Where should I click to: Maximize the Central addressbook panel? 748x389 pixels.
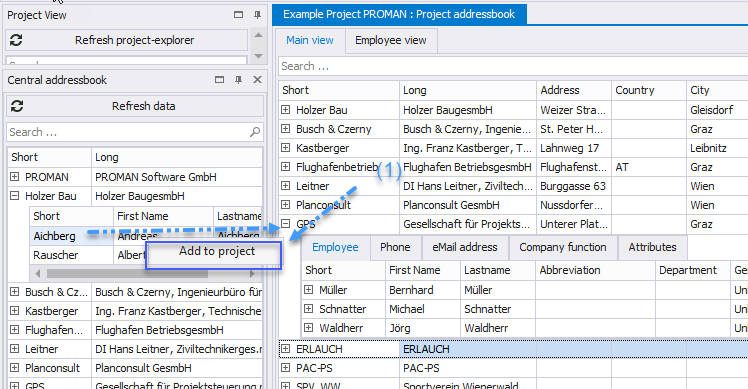[219, 80]
